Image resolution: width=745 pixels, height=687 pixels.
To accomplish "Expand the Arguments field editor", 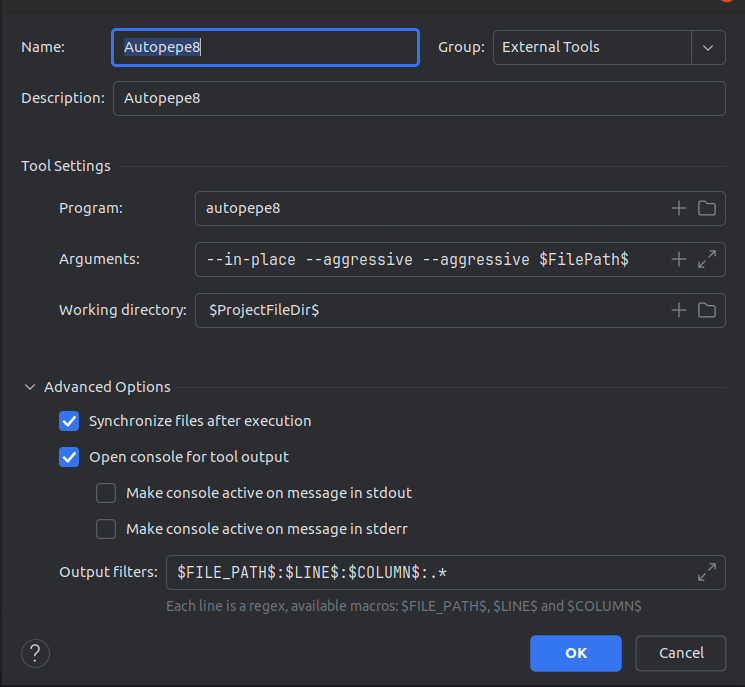I will pyautogui.click(x=707, y=259).
